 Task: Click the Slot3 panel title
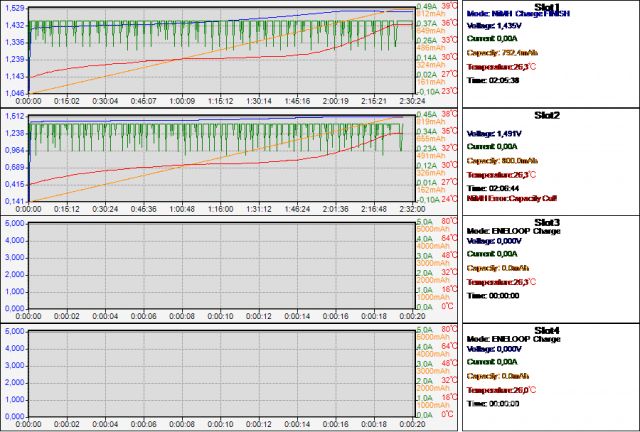547,223
